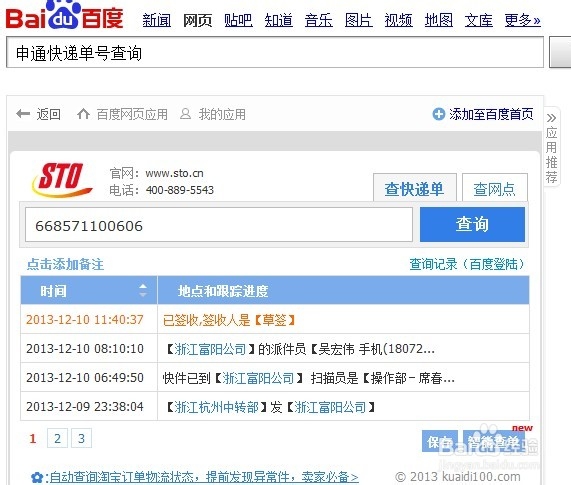The width and height of the screenshot is (571, 485).
Task: Go to results page 3
Action: click(82, 438)
